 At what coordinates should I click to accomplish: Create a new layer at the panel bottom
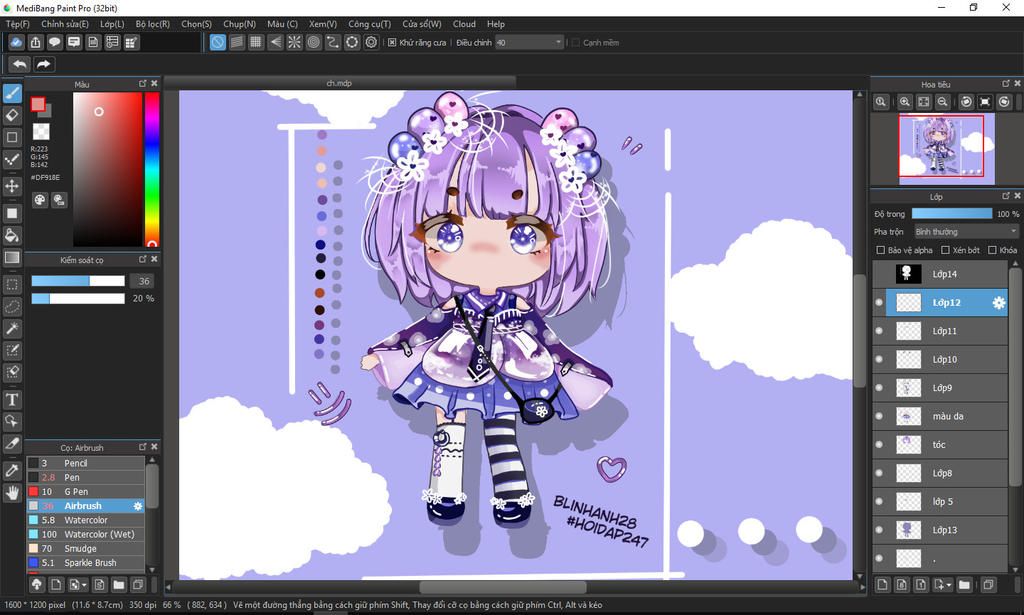882,584
